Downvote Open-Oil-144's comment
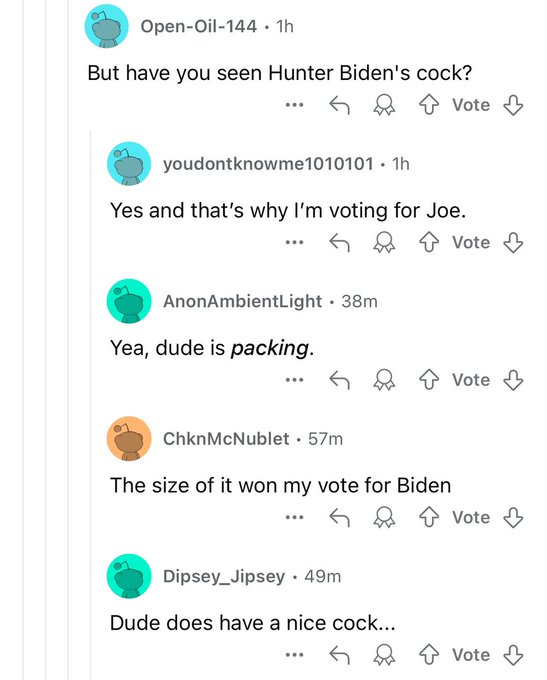The image size is (547, 680). pyautogui.click(x=513, y=105)
